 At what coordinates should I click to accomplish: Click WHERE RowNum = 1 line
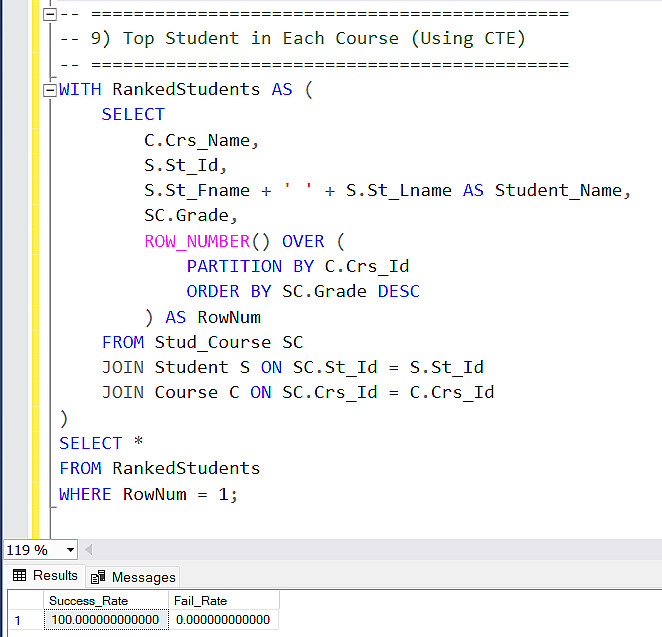point(149,494)
